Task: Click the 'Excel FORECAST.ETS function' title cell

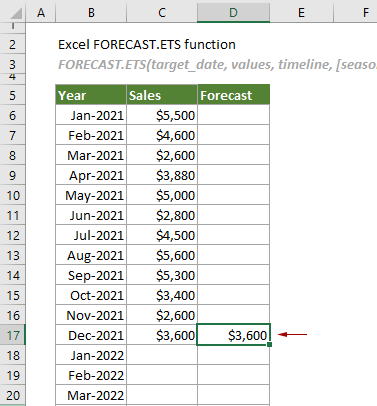Action: tap(147, 44)
